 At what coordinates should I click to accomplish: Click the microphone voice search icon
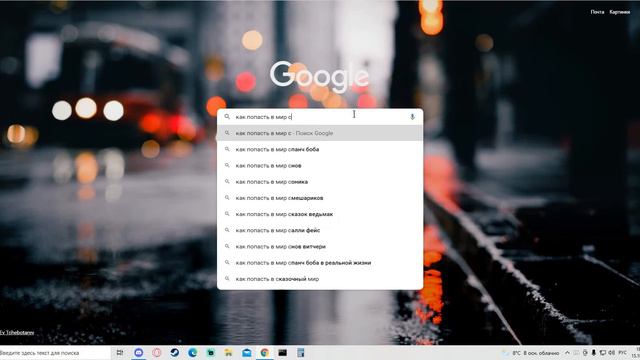(x=412, y=117)
